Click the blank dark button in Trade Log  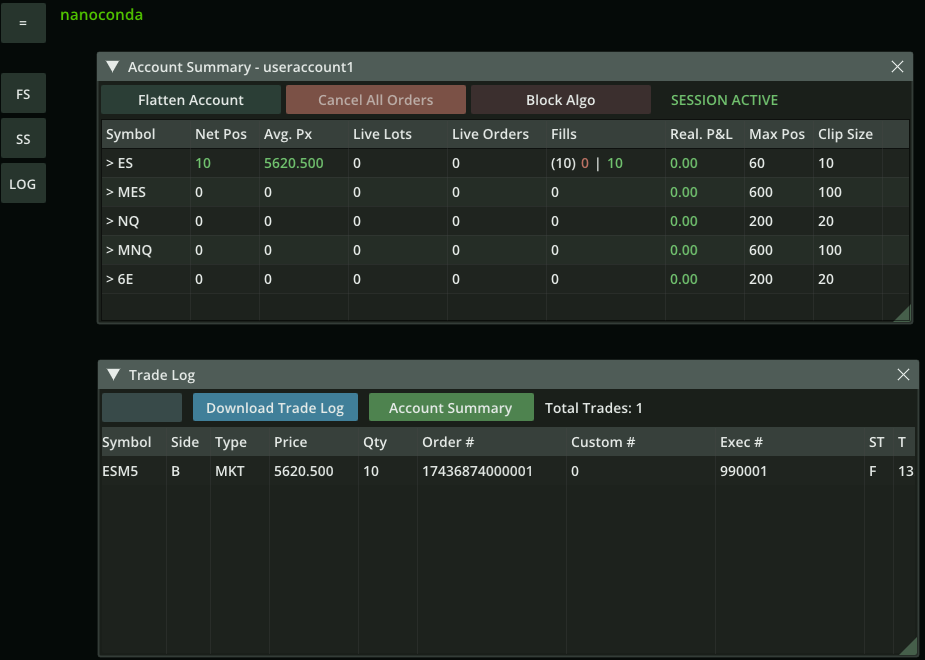pyautogui.click(x=142, y=408)
